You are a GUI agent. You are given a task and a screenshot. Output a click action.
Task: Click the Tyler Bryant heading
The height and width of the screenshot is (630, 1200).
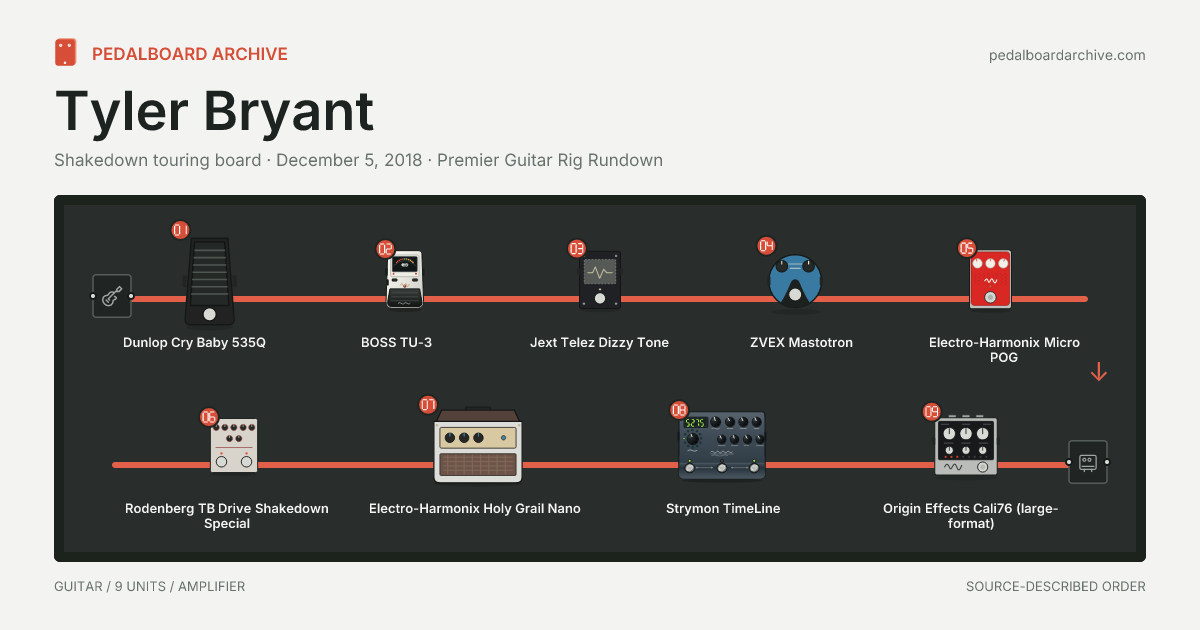[215, 111]
